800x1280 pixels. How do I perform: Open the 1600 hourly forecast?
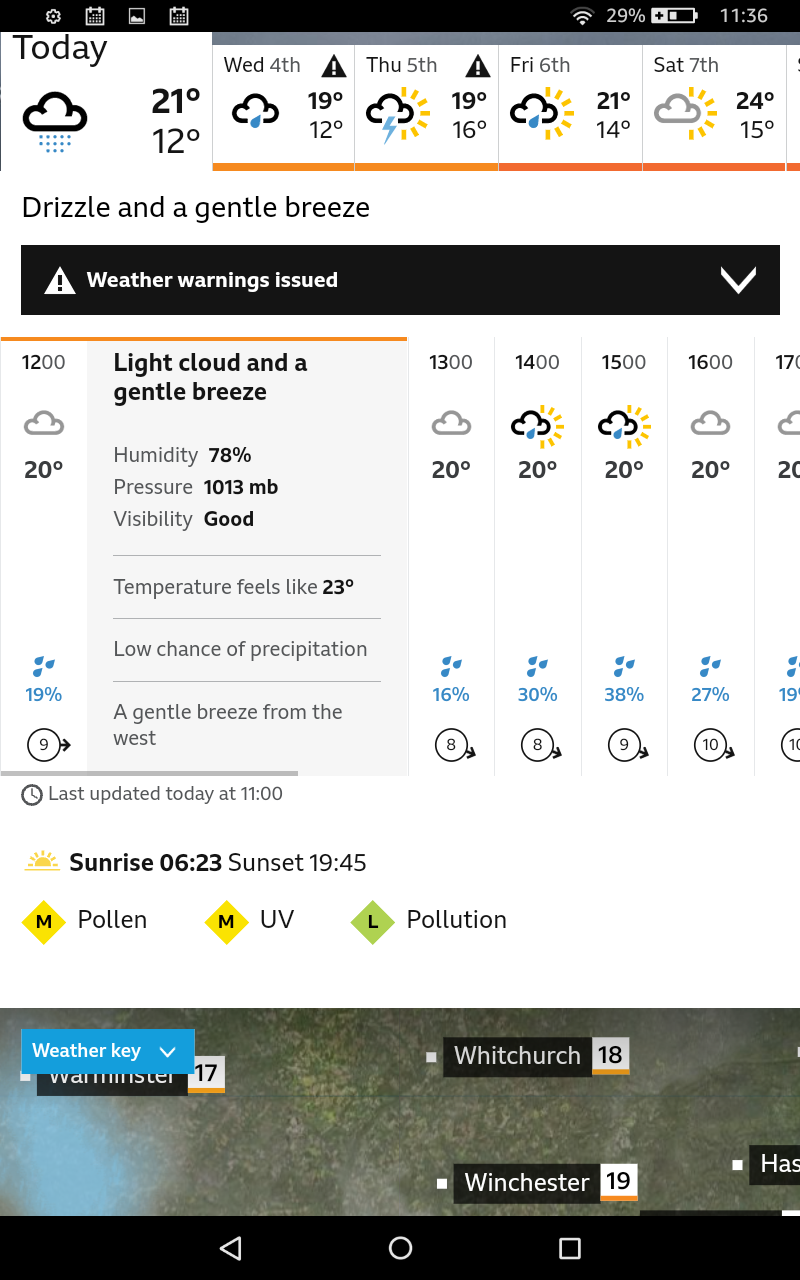coord(711,557)
